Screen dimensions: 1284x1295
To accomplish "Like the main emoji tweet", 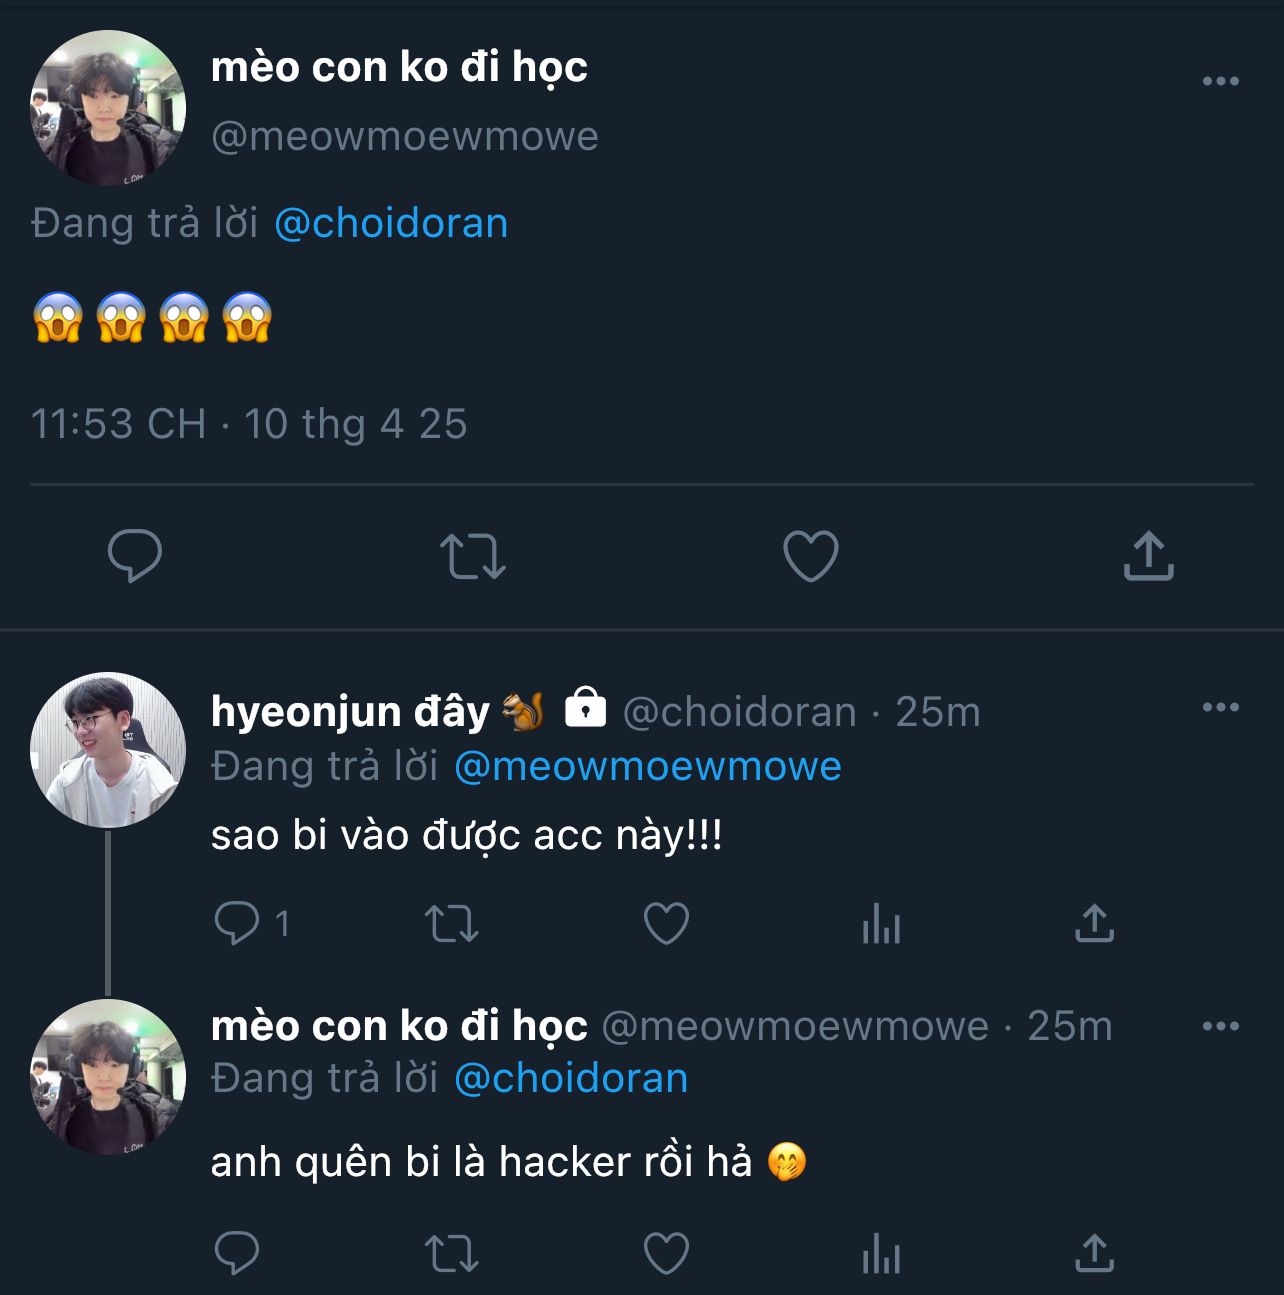I will click(x=810, y=556).
